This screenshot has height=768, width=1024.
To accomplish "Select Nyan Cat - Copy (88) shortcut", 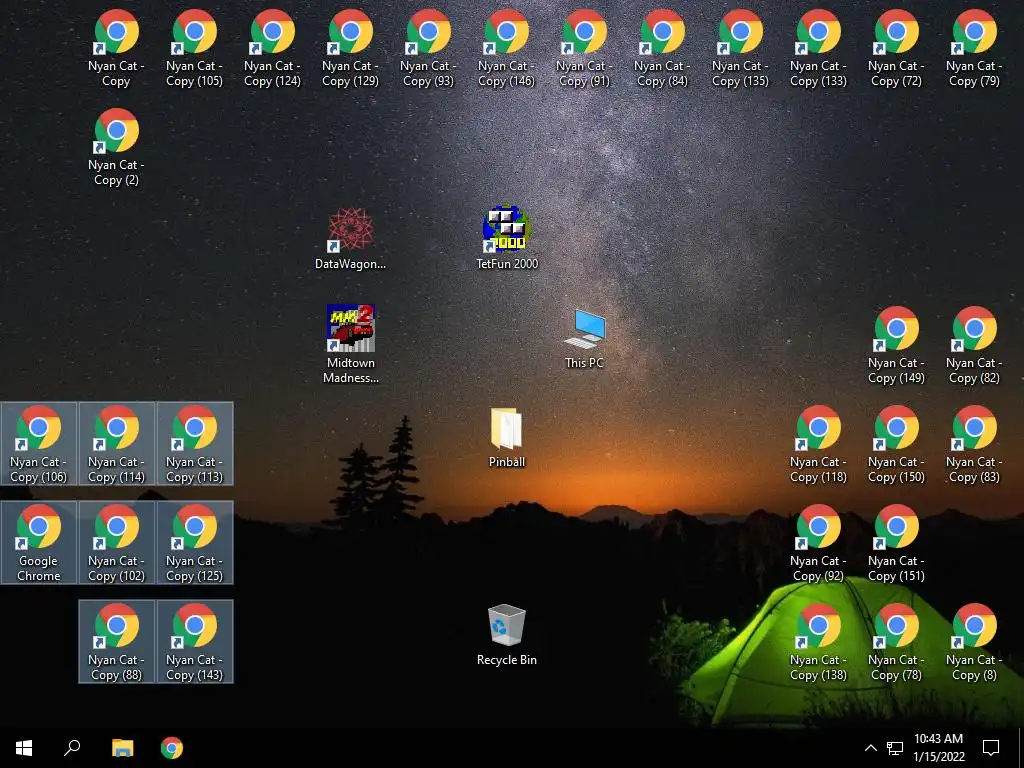I will [x=116, y=642].
